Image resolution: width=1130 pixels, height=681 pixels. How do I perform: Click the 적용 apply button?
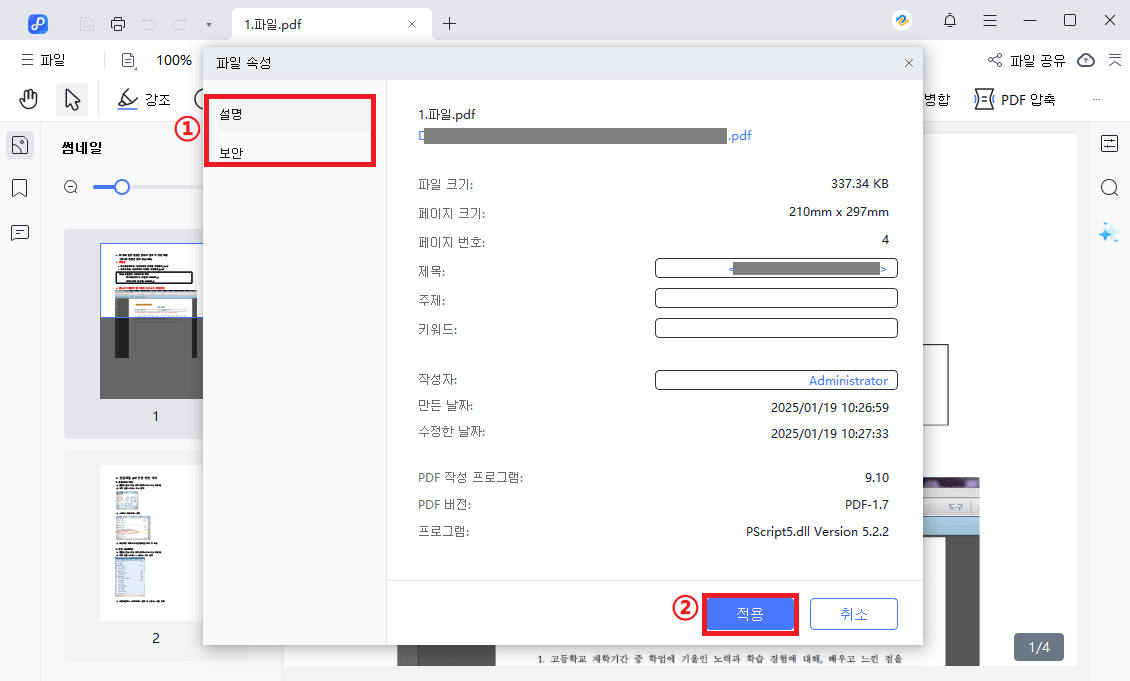[750, 614]
